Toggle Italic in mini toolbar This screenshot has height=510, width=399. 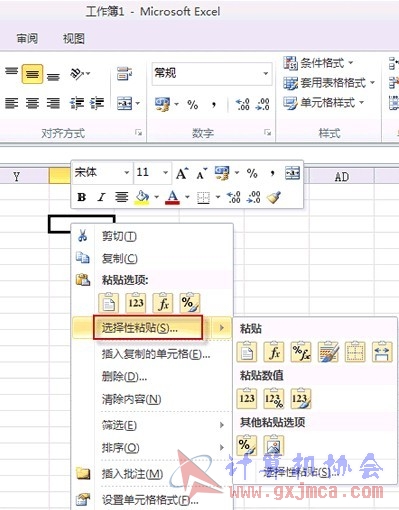coord(101,197)
